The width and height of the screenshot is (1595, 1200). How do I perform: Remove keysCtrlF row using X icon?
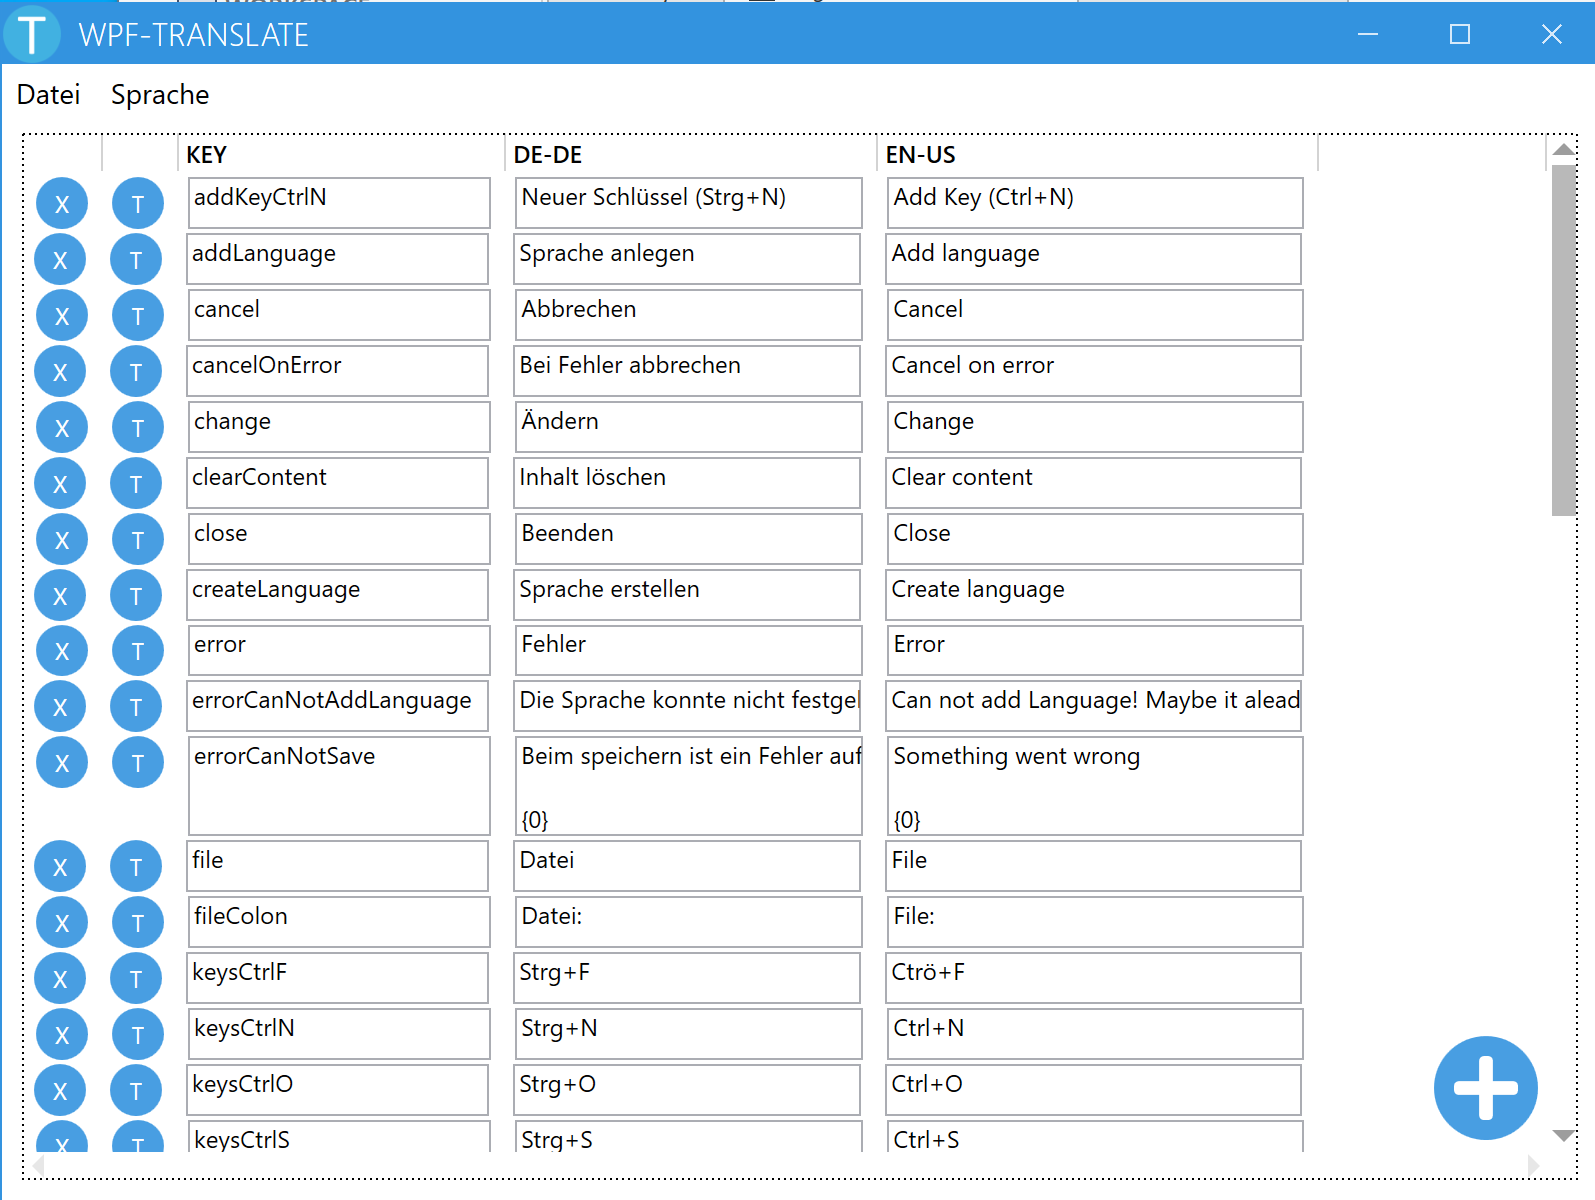[60, 979]
